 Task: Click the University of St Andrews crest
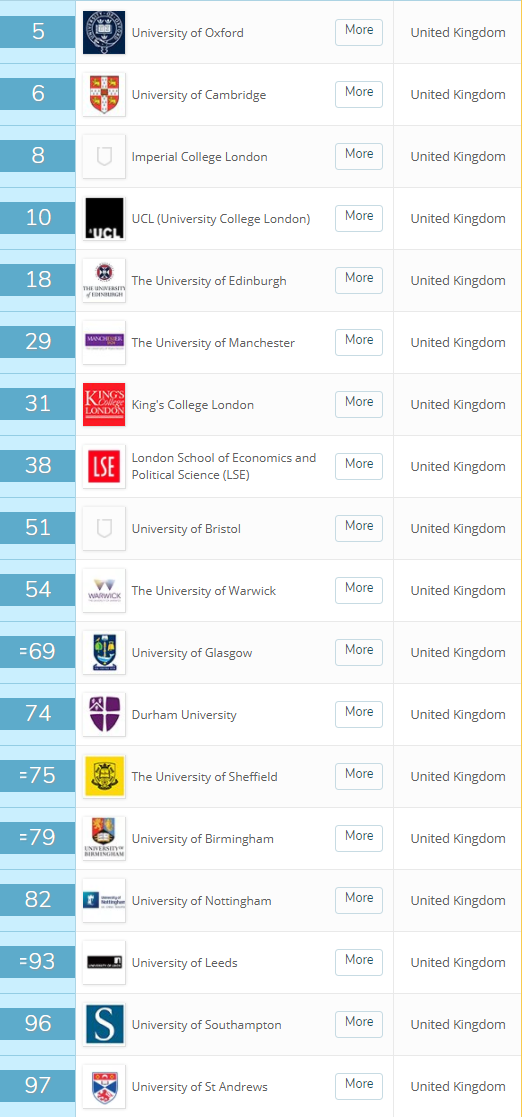104,1086
